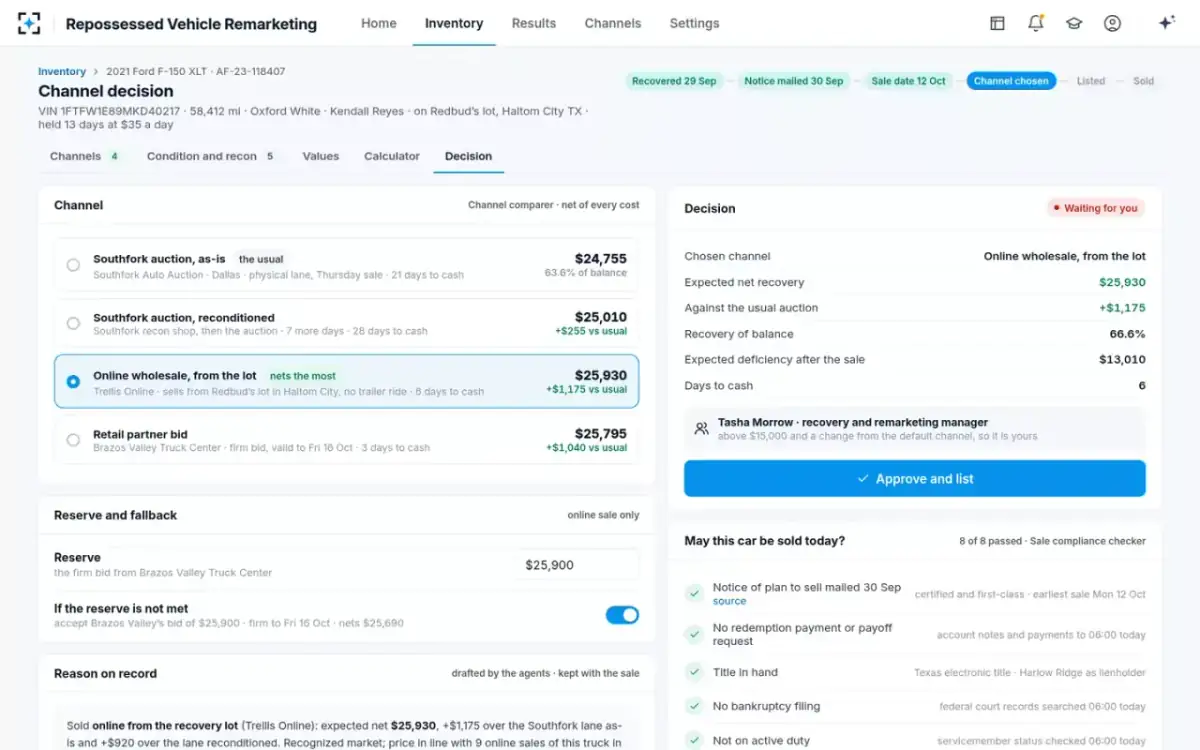
Task: Switch to Condition and recon tab
Action: pos(211,156)
